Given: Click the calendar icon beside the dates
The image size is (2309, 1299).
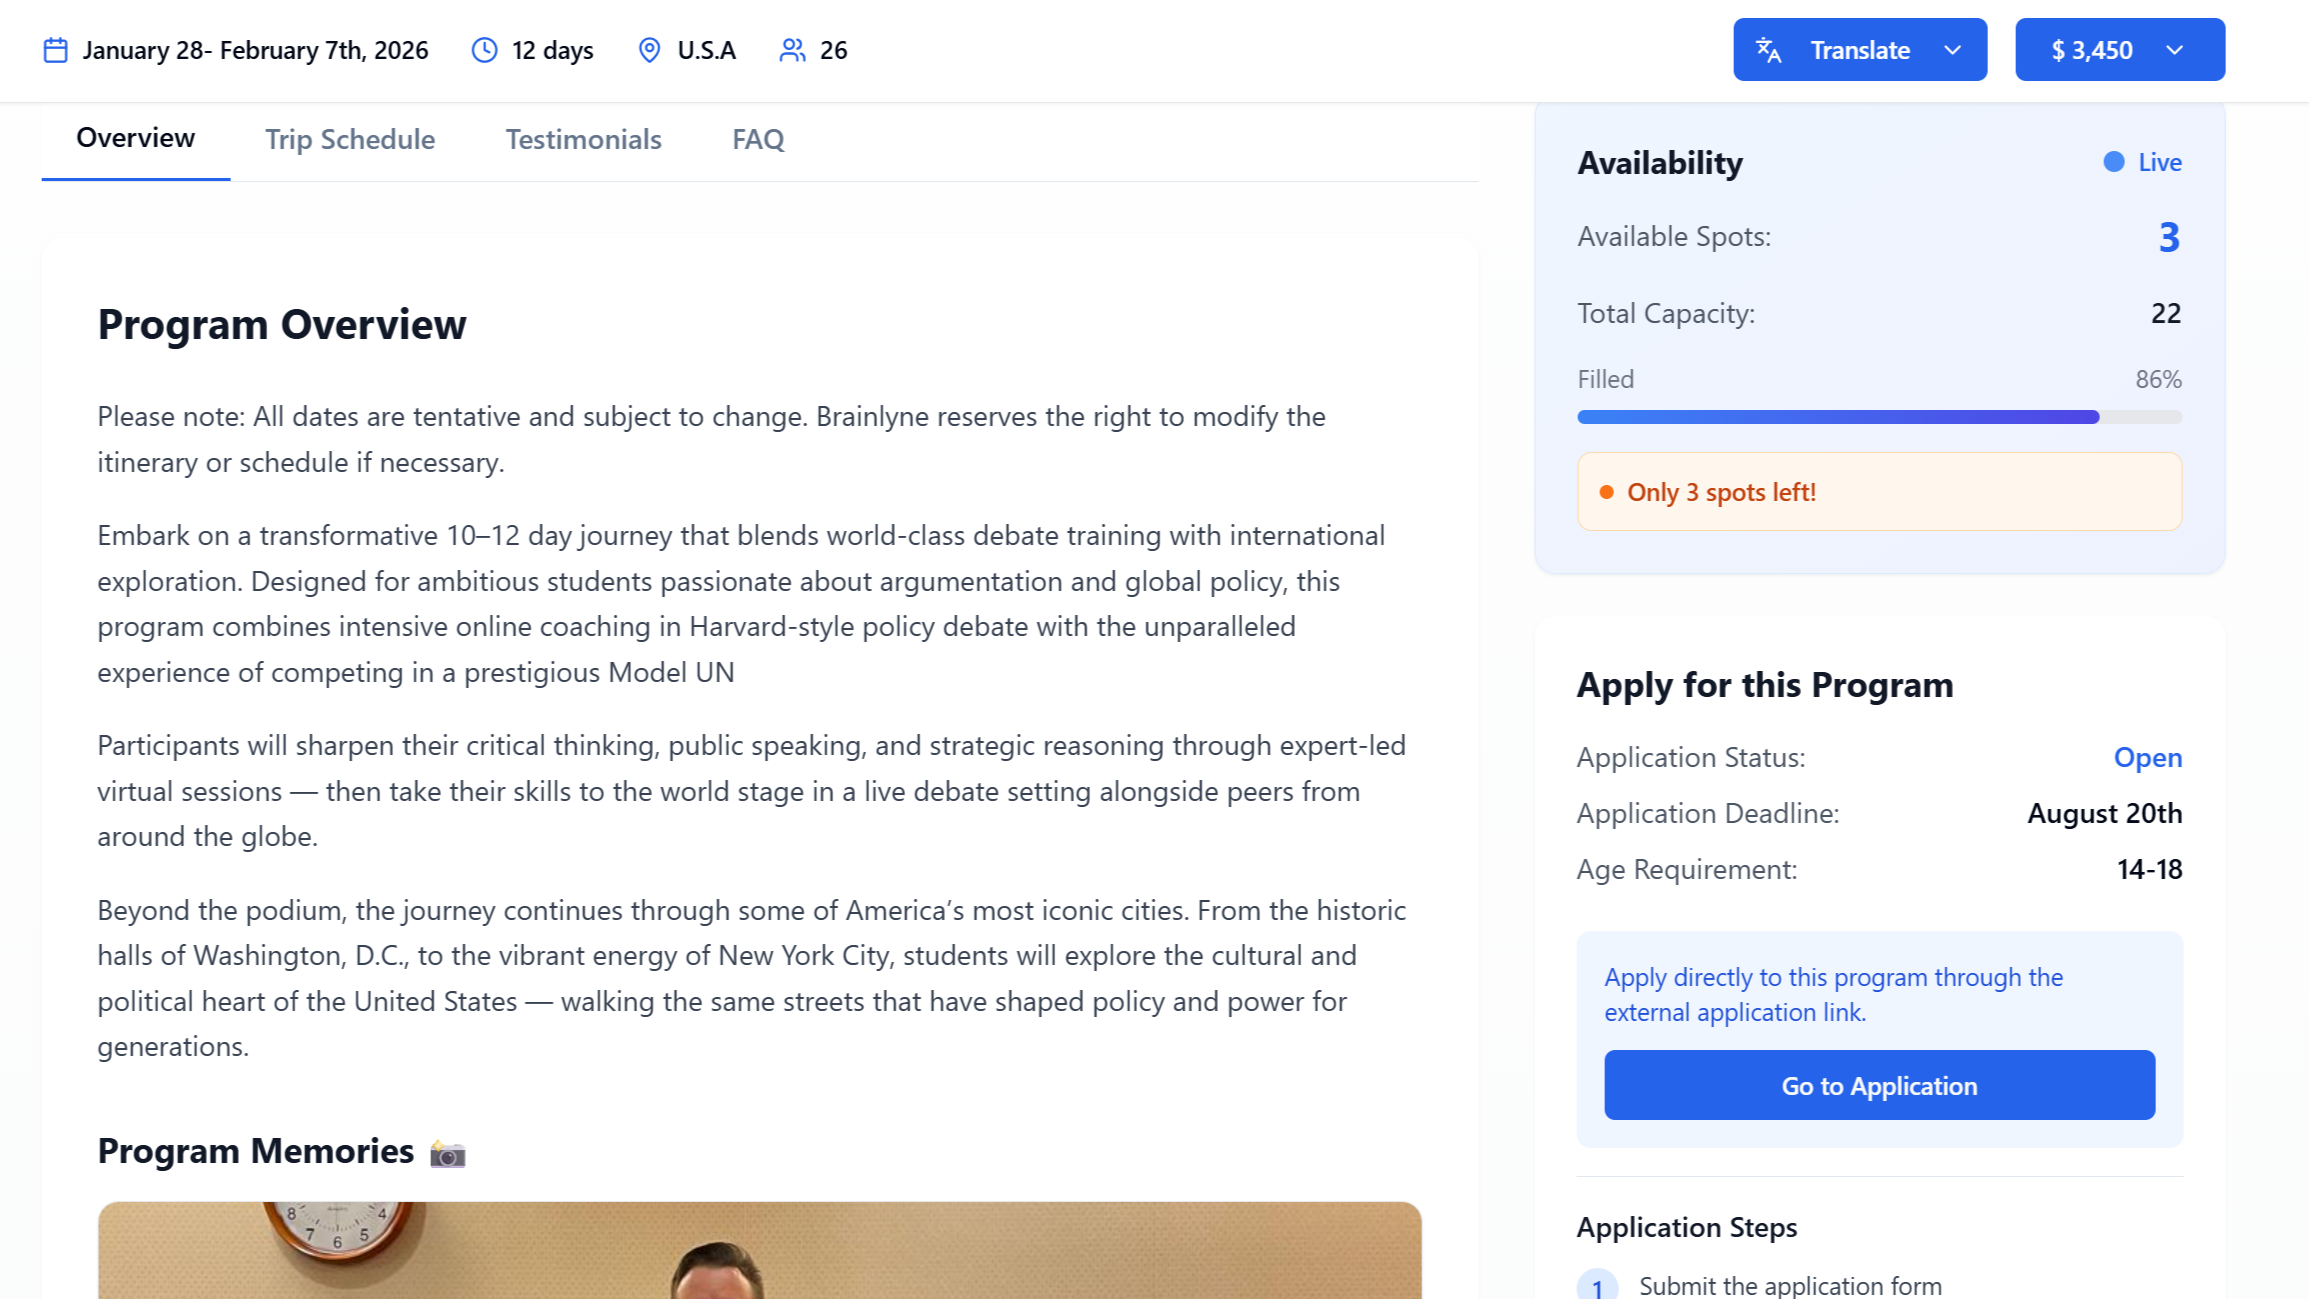Looking at the screenshot, I should [x=56, y=50].
